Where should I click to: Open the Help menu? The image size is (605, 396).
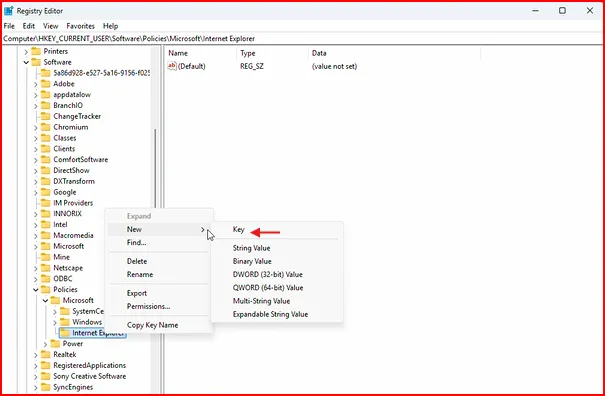[110, 26]
